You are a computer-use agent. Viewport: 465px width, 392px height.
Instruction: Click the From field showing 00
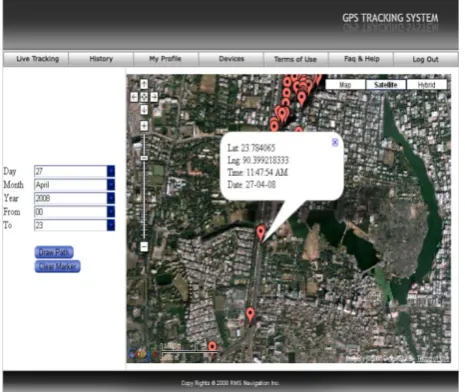pyautogui.click(x=71, y=212)
